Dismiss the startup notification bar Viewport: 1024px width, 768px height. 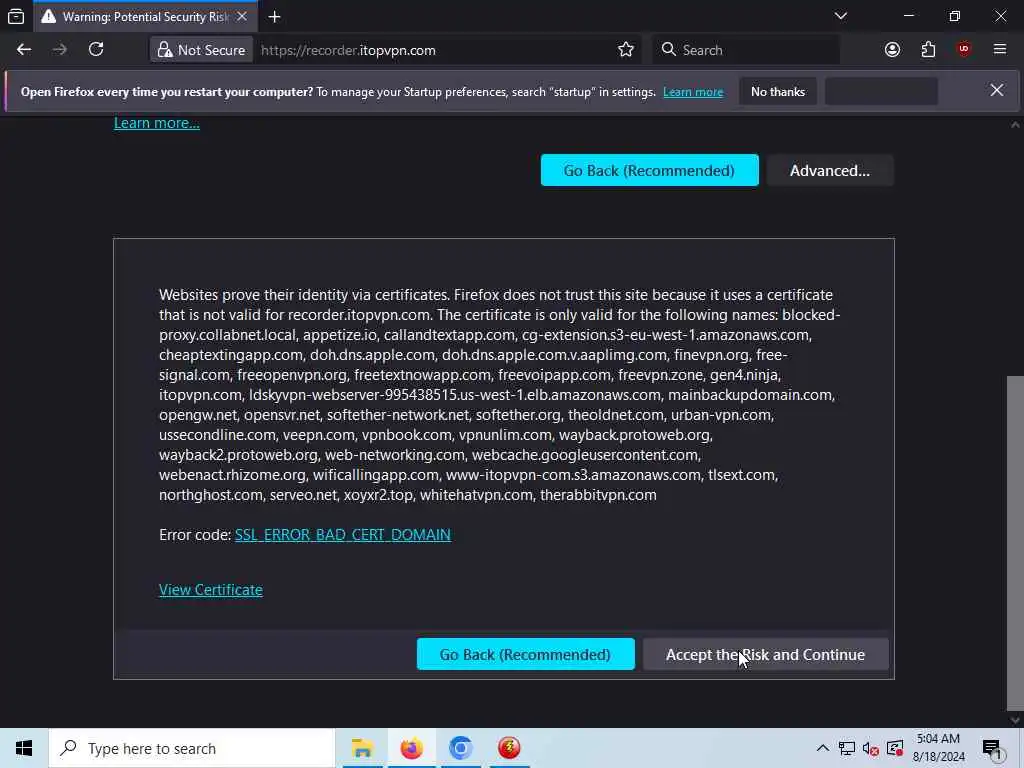997,91
